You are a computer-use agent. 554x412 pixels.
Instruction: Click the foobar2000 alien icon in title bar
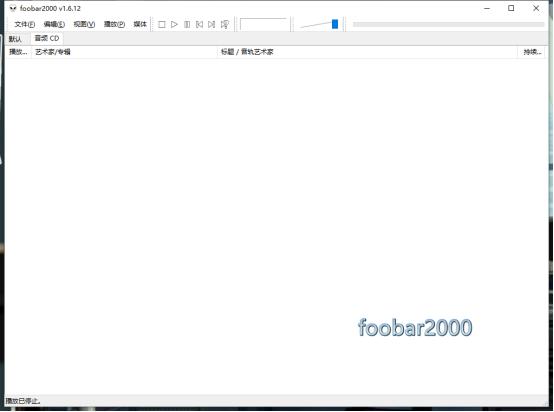pos(13,8)
